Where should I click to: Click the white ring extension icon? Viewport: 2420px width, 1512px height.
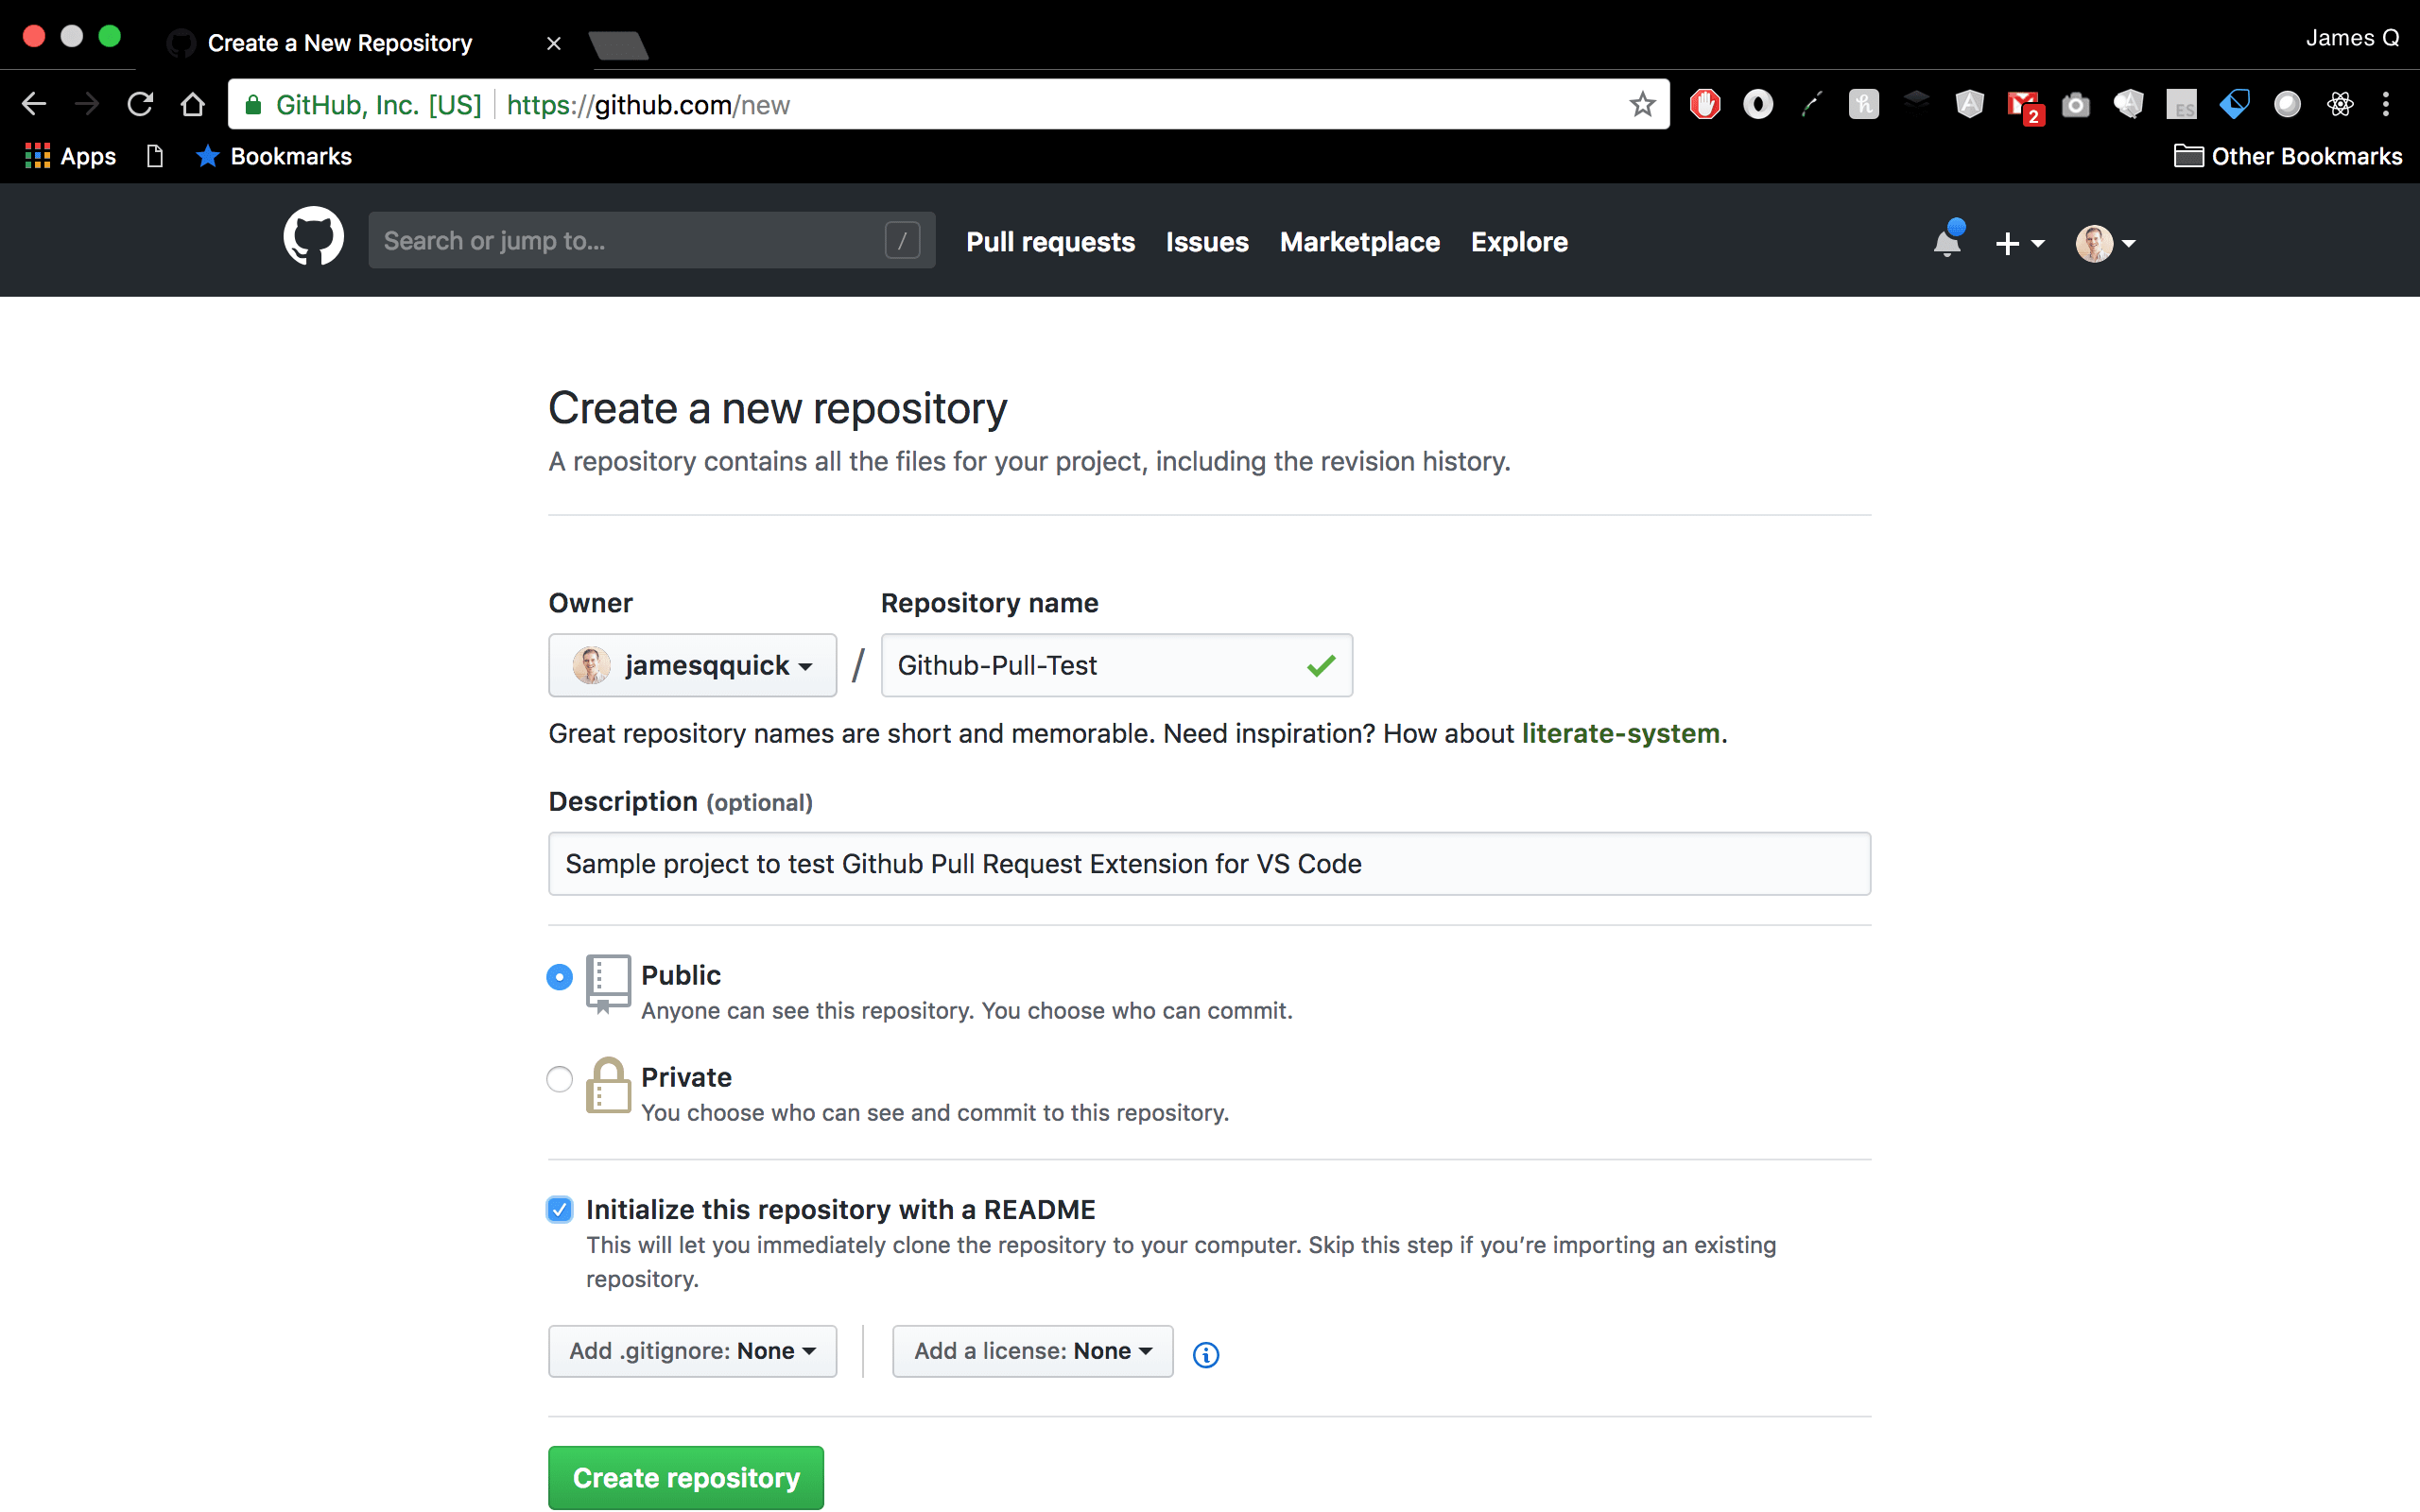tap(1758, 104)
